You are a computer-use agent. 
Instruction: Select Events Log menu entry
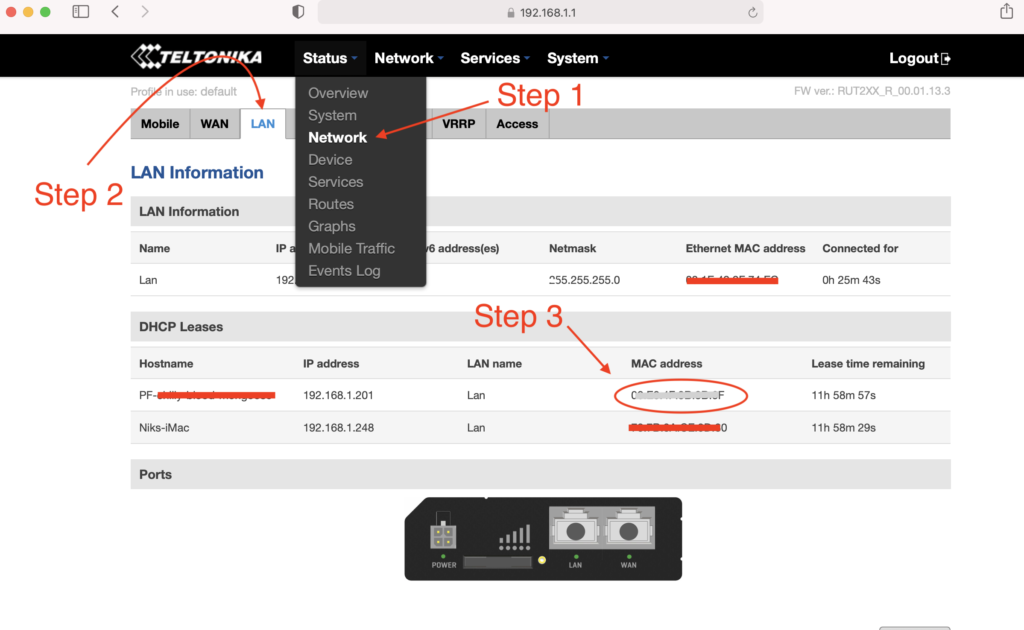coord(344,271)
